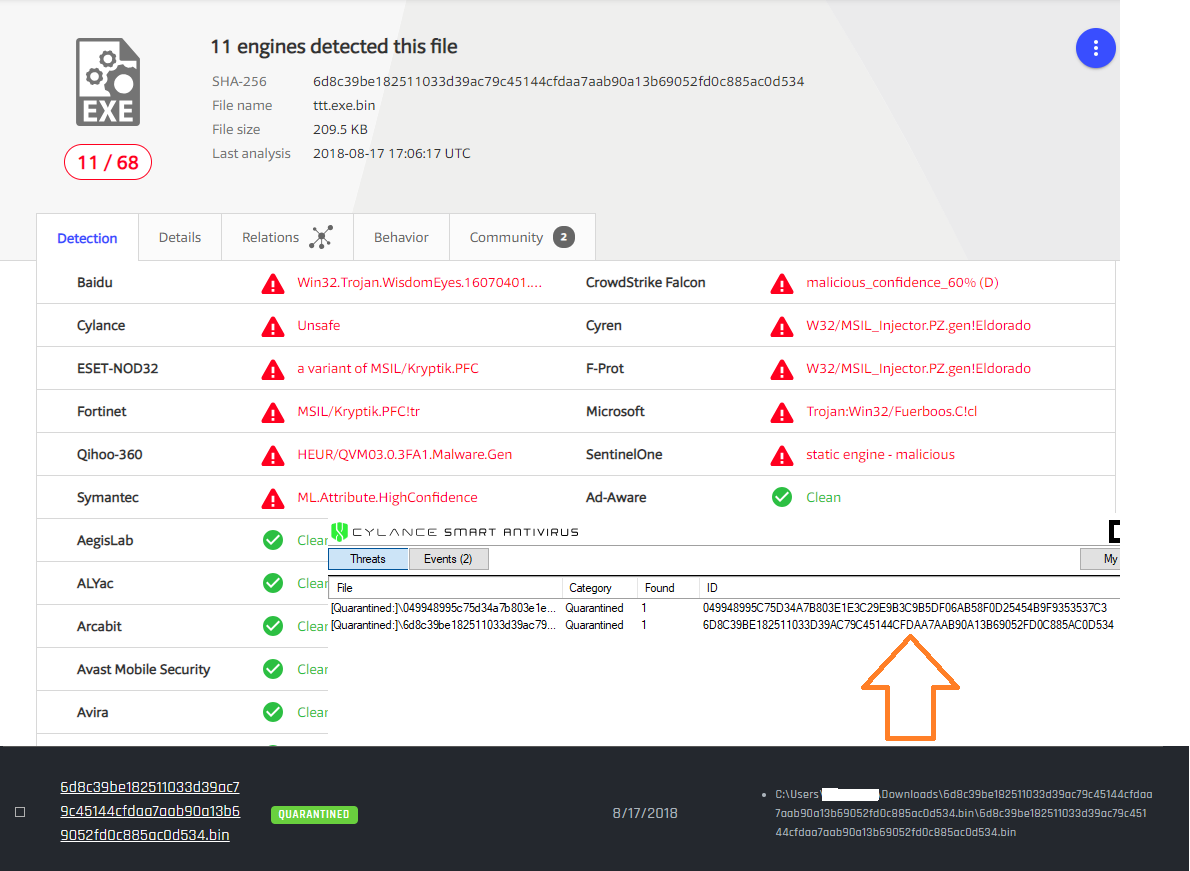Click Cyren's W32/MSIL_Injector.PZ.gen!Eldorado result
1190x871 pixels.
tap(918, 325)
